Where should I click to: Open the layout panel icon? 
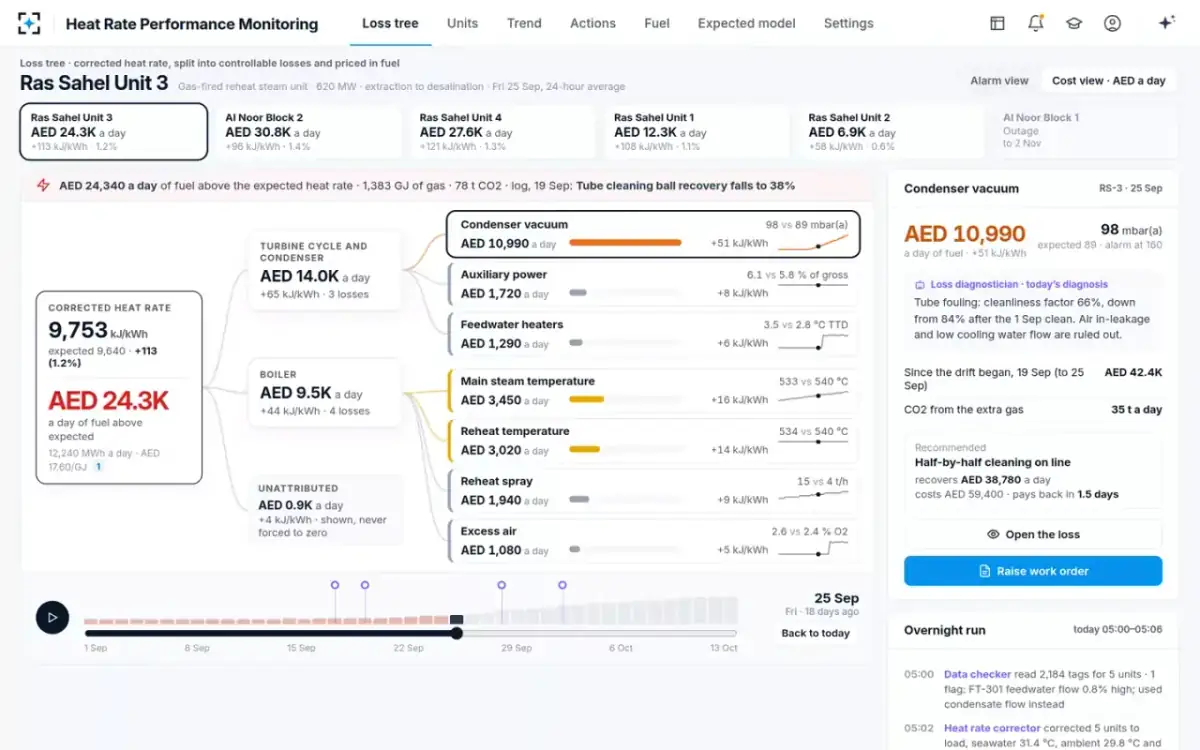tap(997, 23)
